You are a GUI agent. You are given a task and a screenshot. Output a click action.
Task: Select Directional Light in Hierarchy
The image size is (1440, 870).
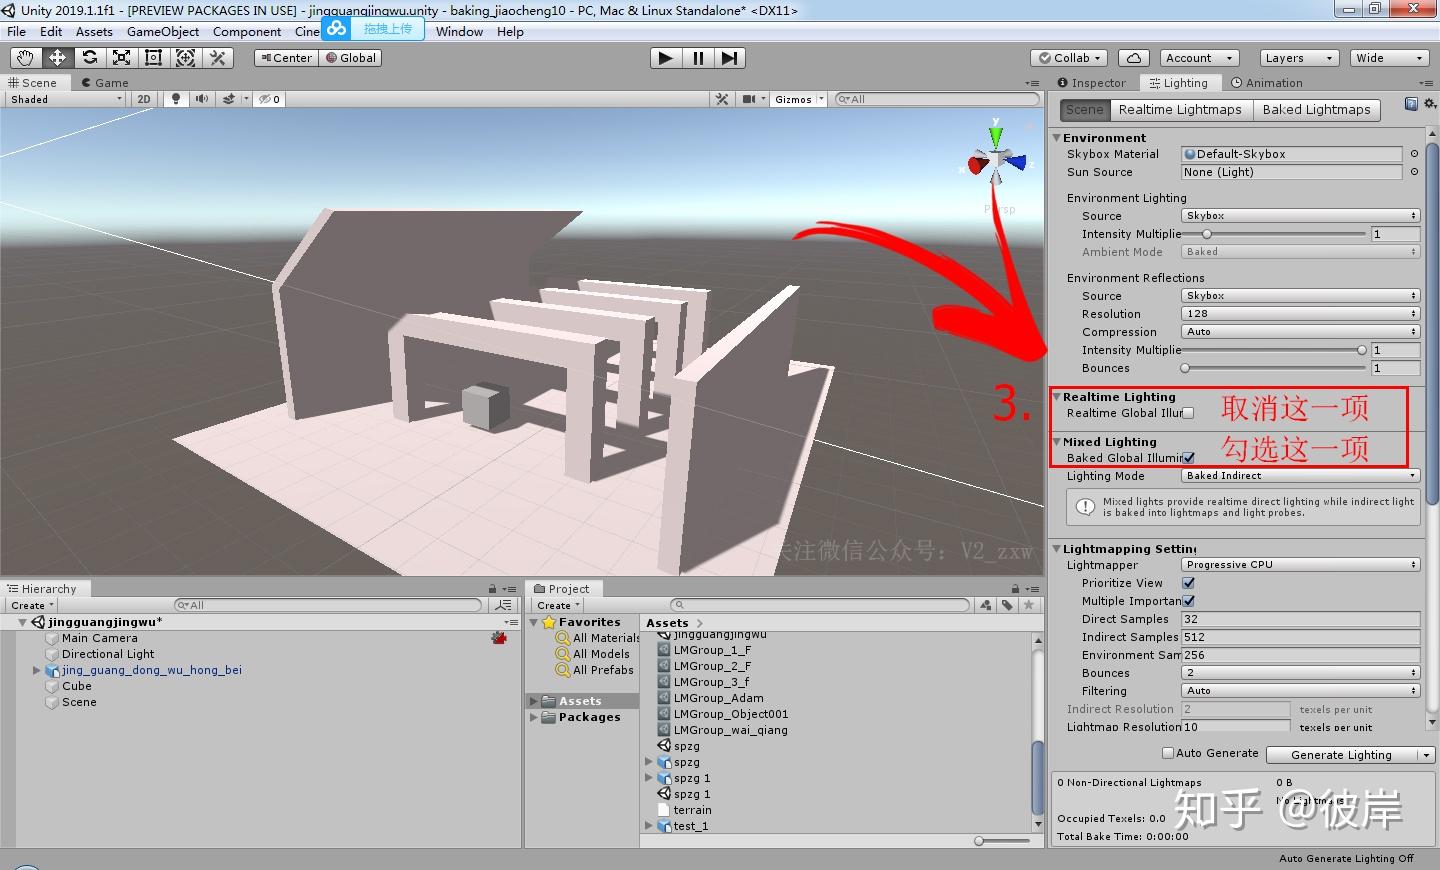[x=108, y=654]
